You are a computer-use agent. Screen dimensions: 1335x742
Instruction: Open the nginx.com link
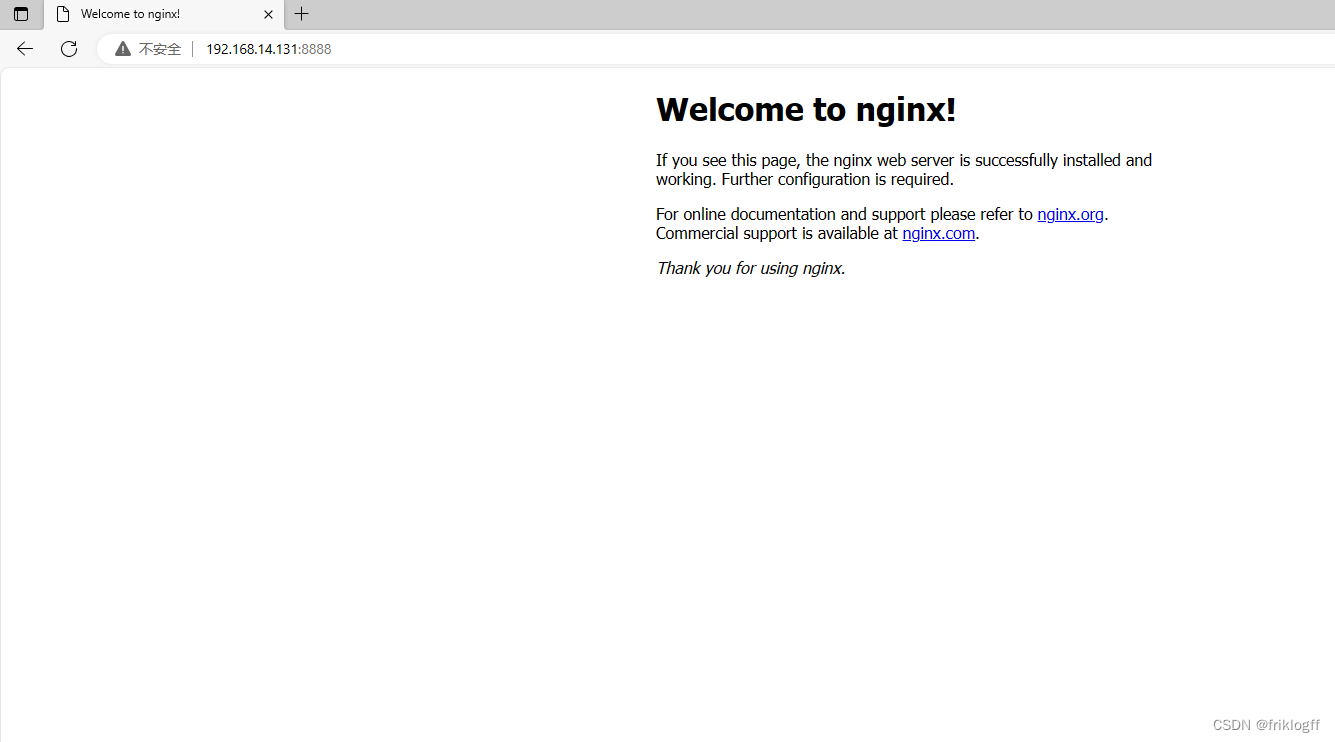click(938, 234)
